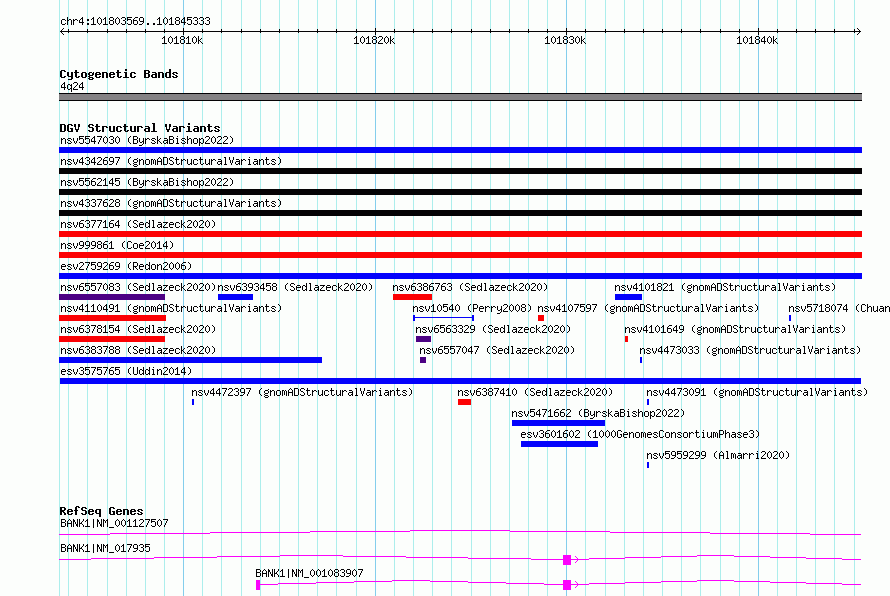The image size is (890, 596).
Task: Click the nsv999861 (Coe2014) label
Action: coord(117,245)
